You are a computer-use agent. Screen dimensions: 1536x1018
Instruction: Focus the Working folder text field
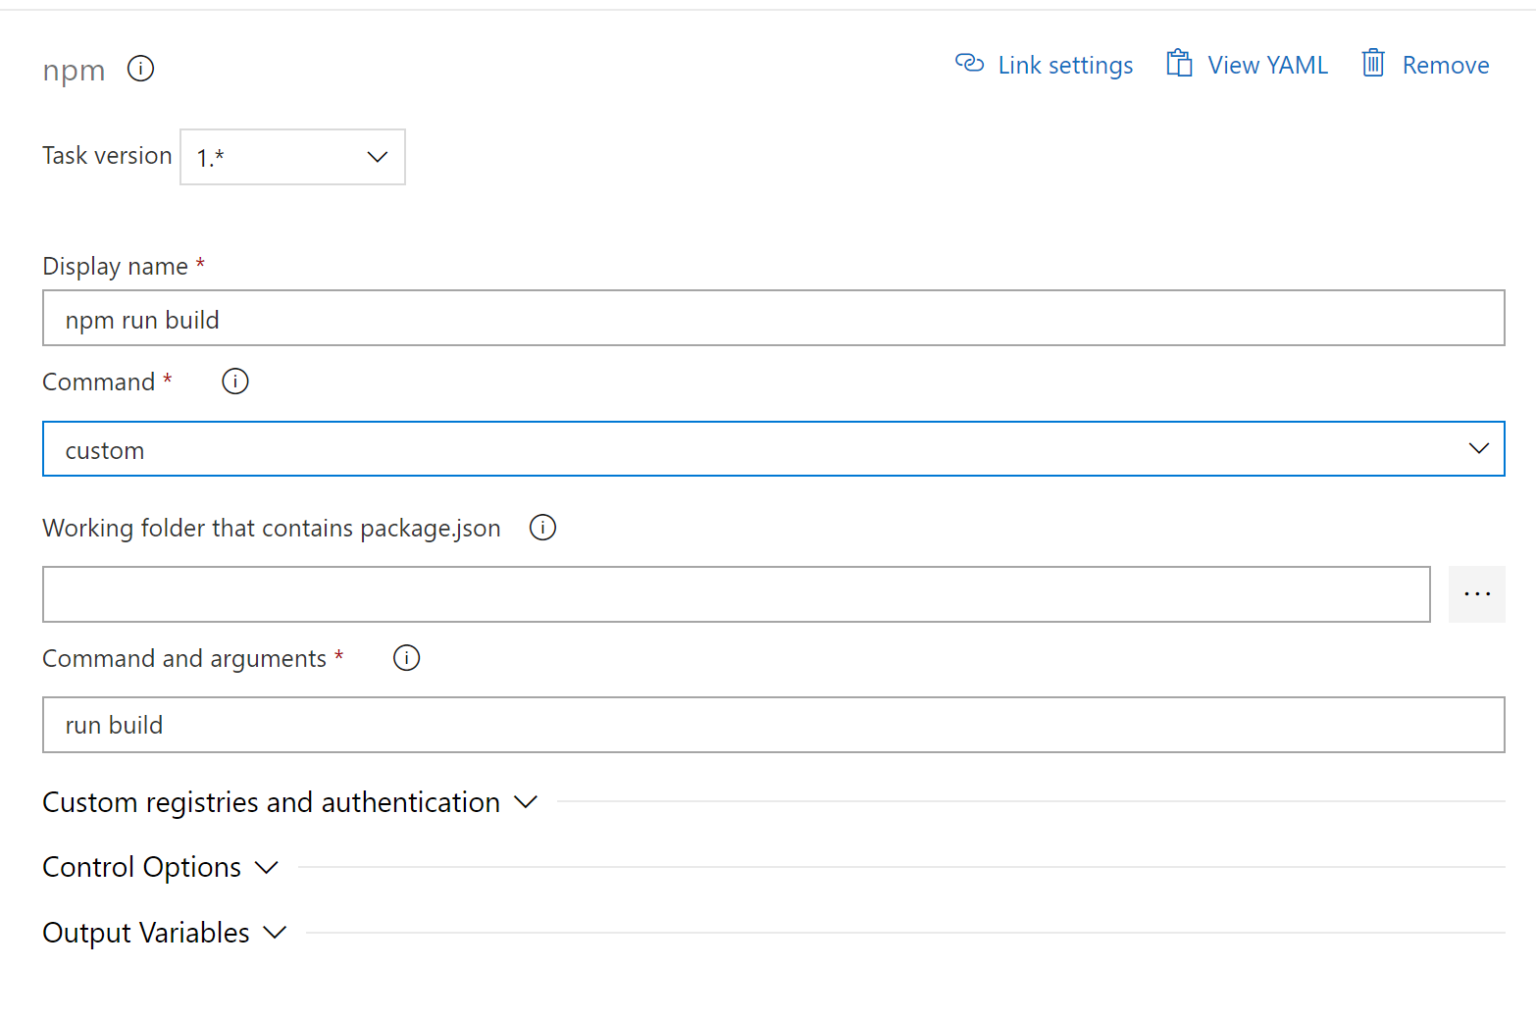click(736, 594)
